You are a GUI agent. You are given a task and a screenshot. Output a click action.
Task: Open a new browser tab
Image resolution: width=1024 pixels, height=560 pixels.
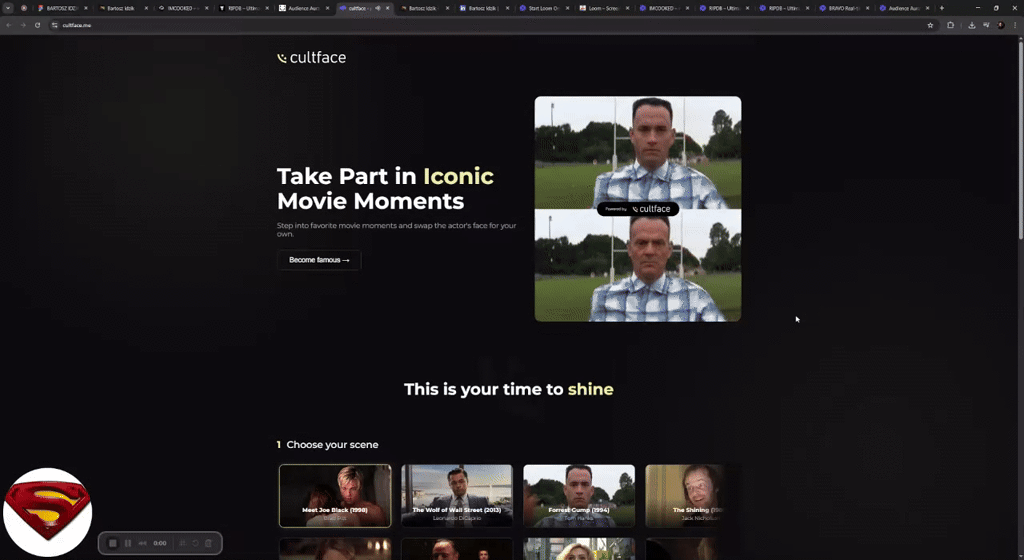pyautogui.click(x=941, y=8)
